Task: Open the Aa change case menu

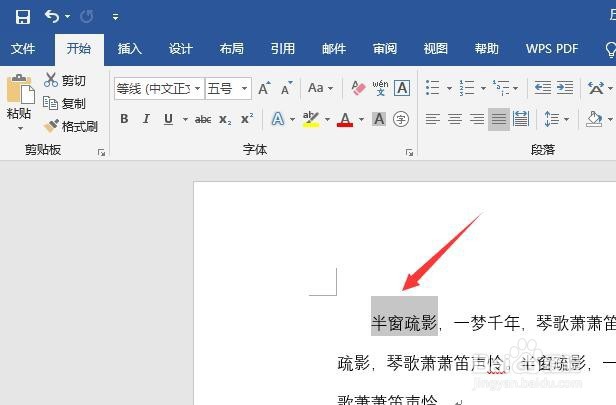Action: [320, 88]
